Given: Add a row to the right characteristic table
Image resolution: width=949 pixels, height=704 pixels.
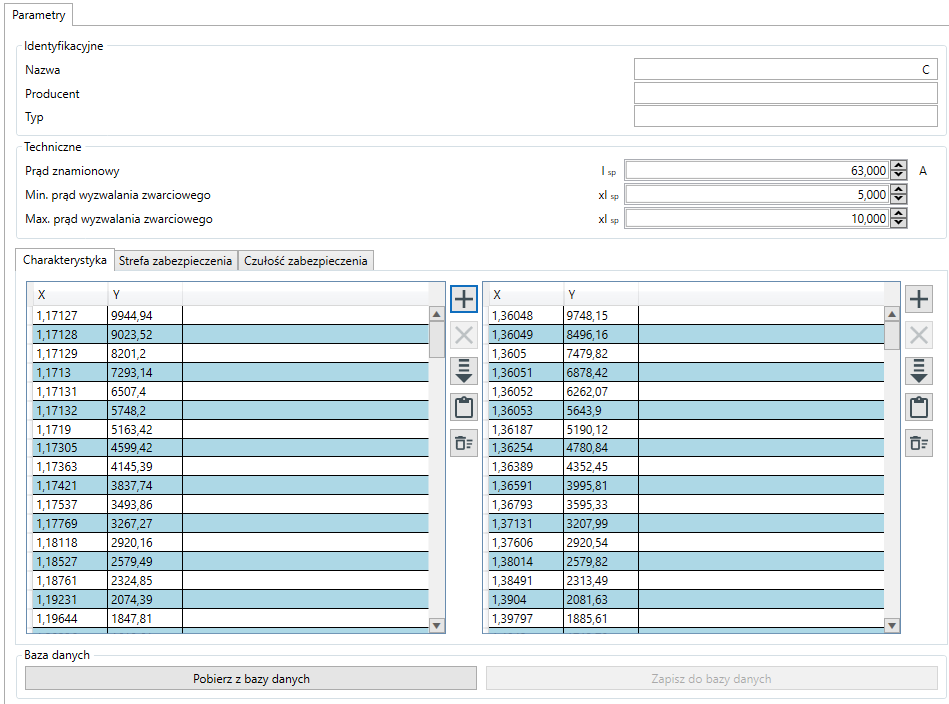Looking at the screenshot, I should point(919,299).
